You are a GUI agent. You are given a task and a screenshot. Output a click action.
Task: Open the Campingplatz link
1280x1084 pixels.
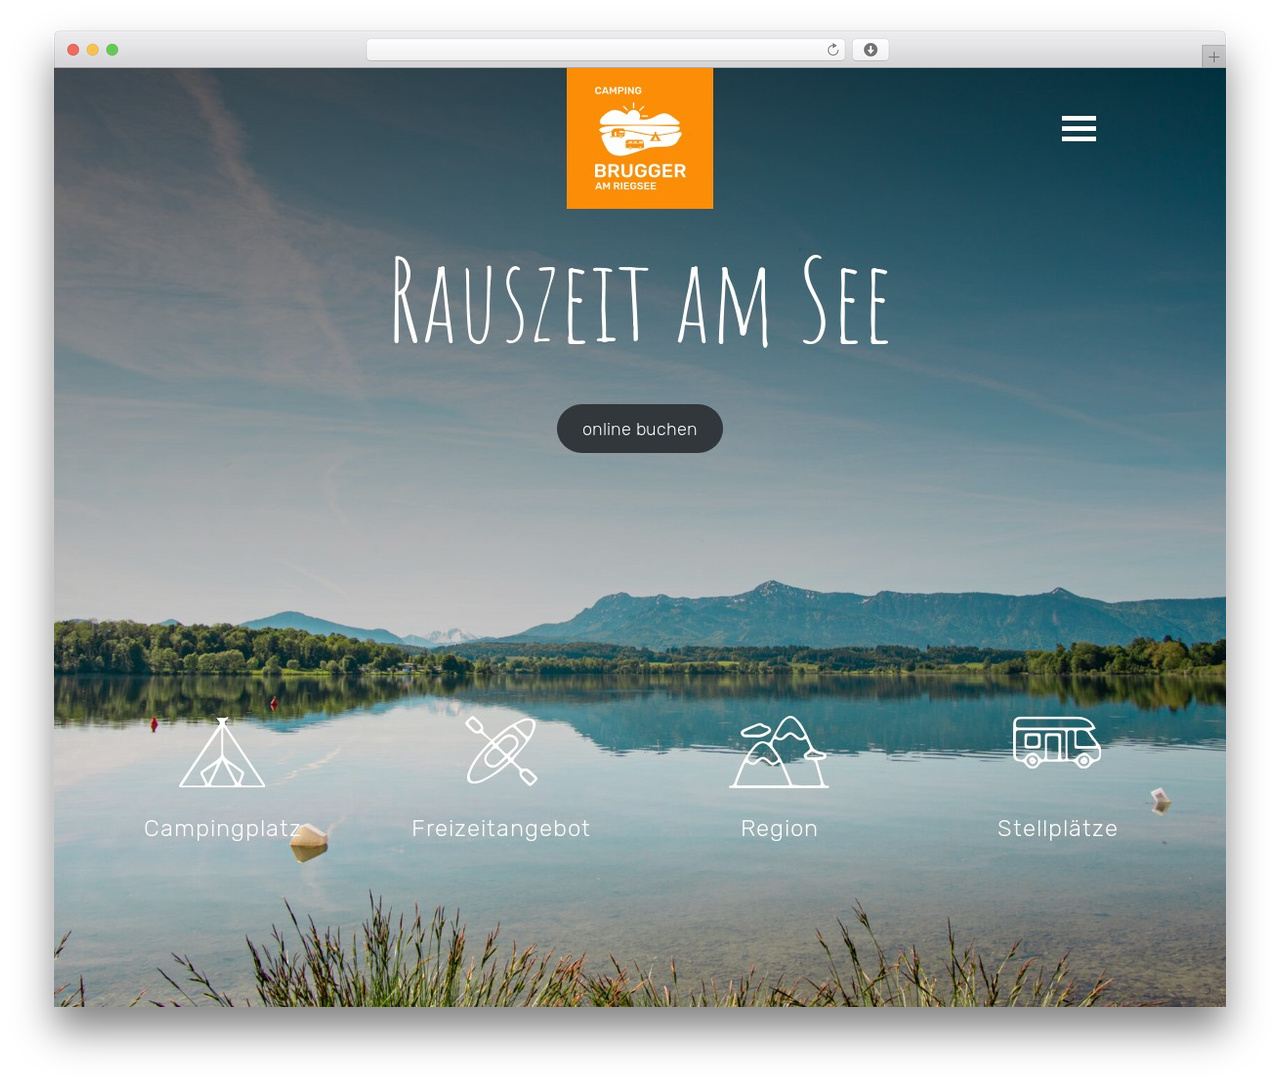point(222,828)
